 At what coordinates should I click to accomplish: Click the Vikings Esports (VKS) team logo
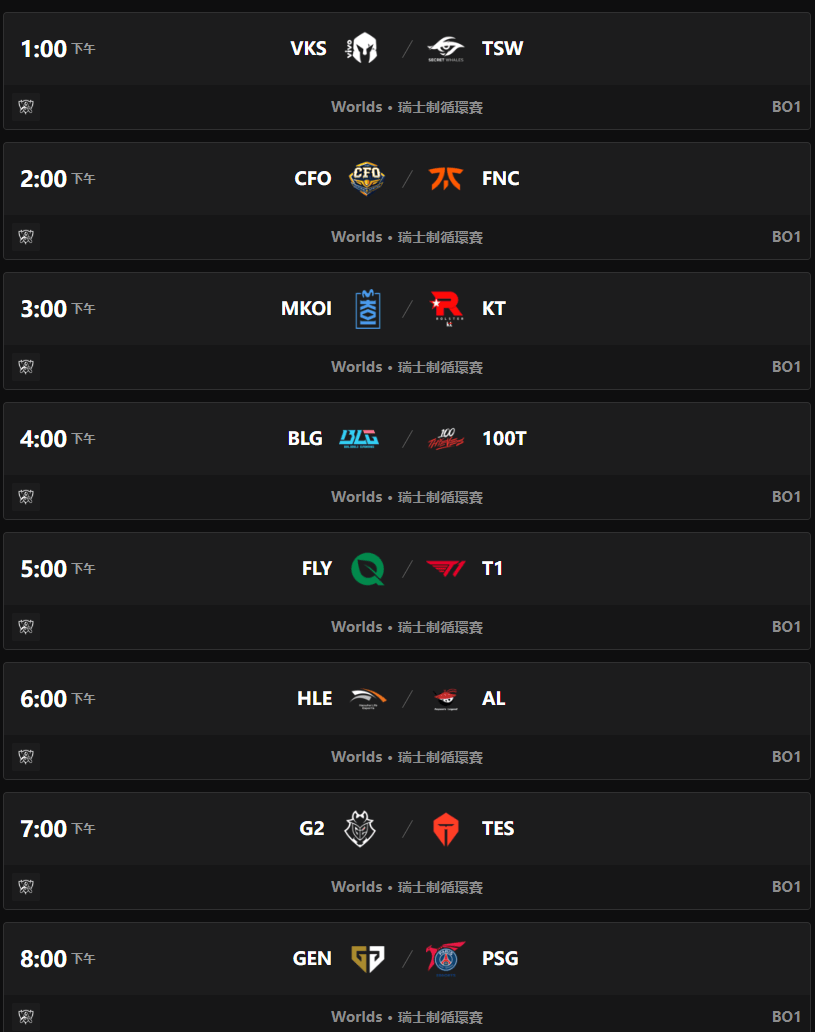(360, 49)
